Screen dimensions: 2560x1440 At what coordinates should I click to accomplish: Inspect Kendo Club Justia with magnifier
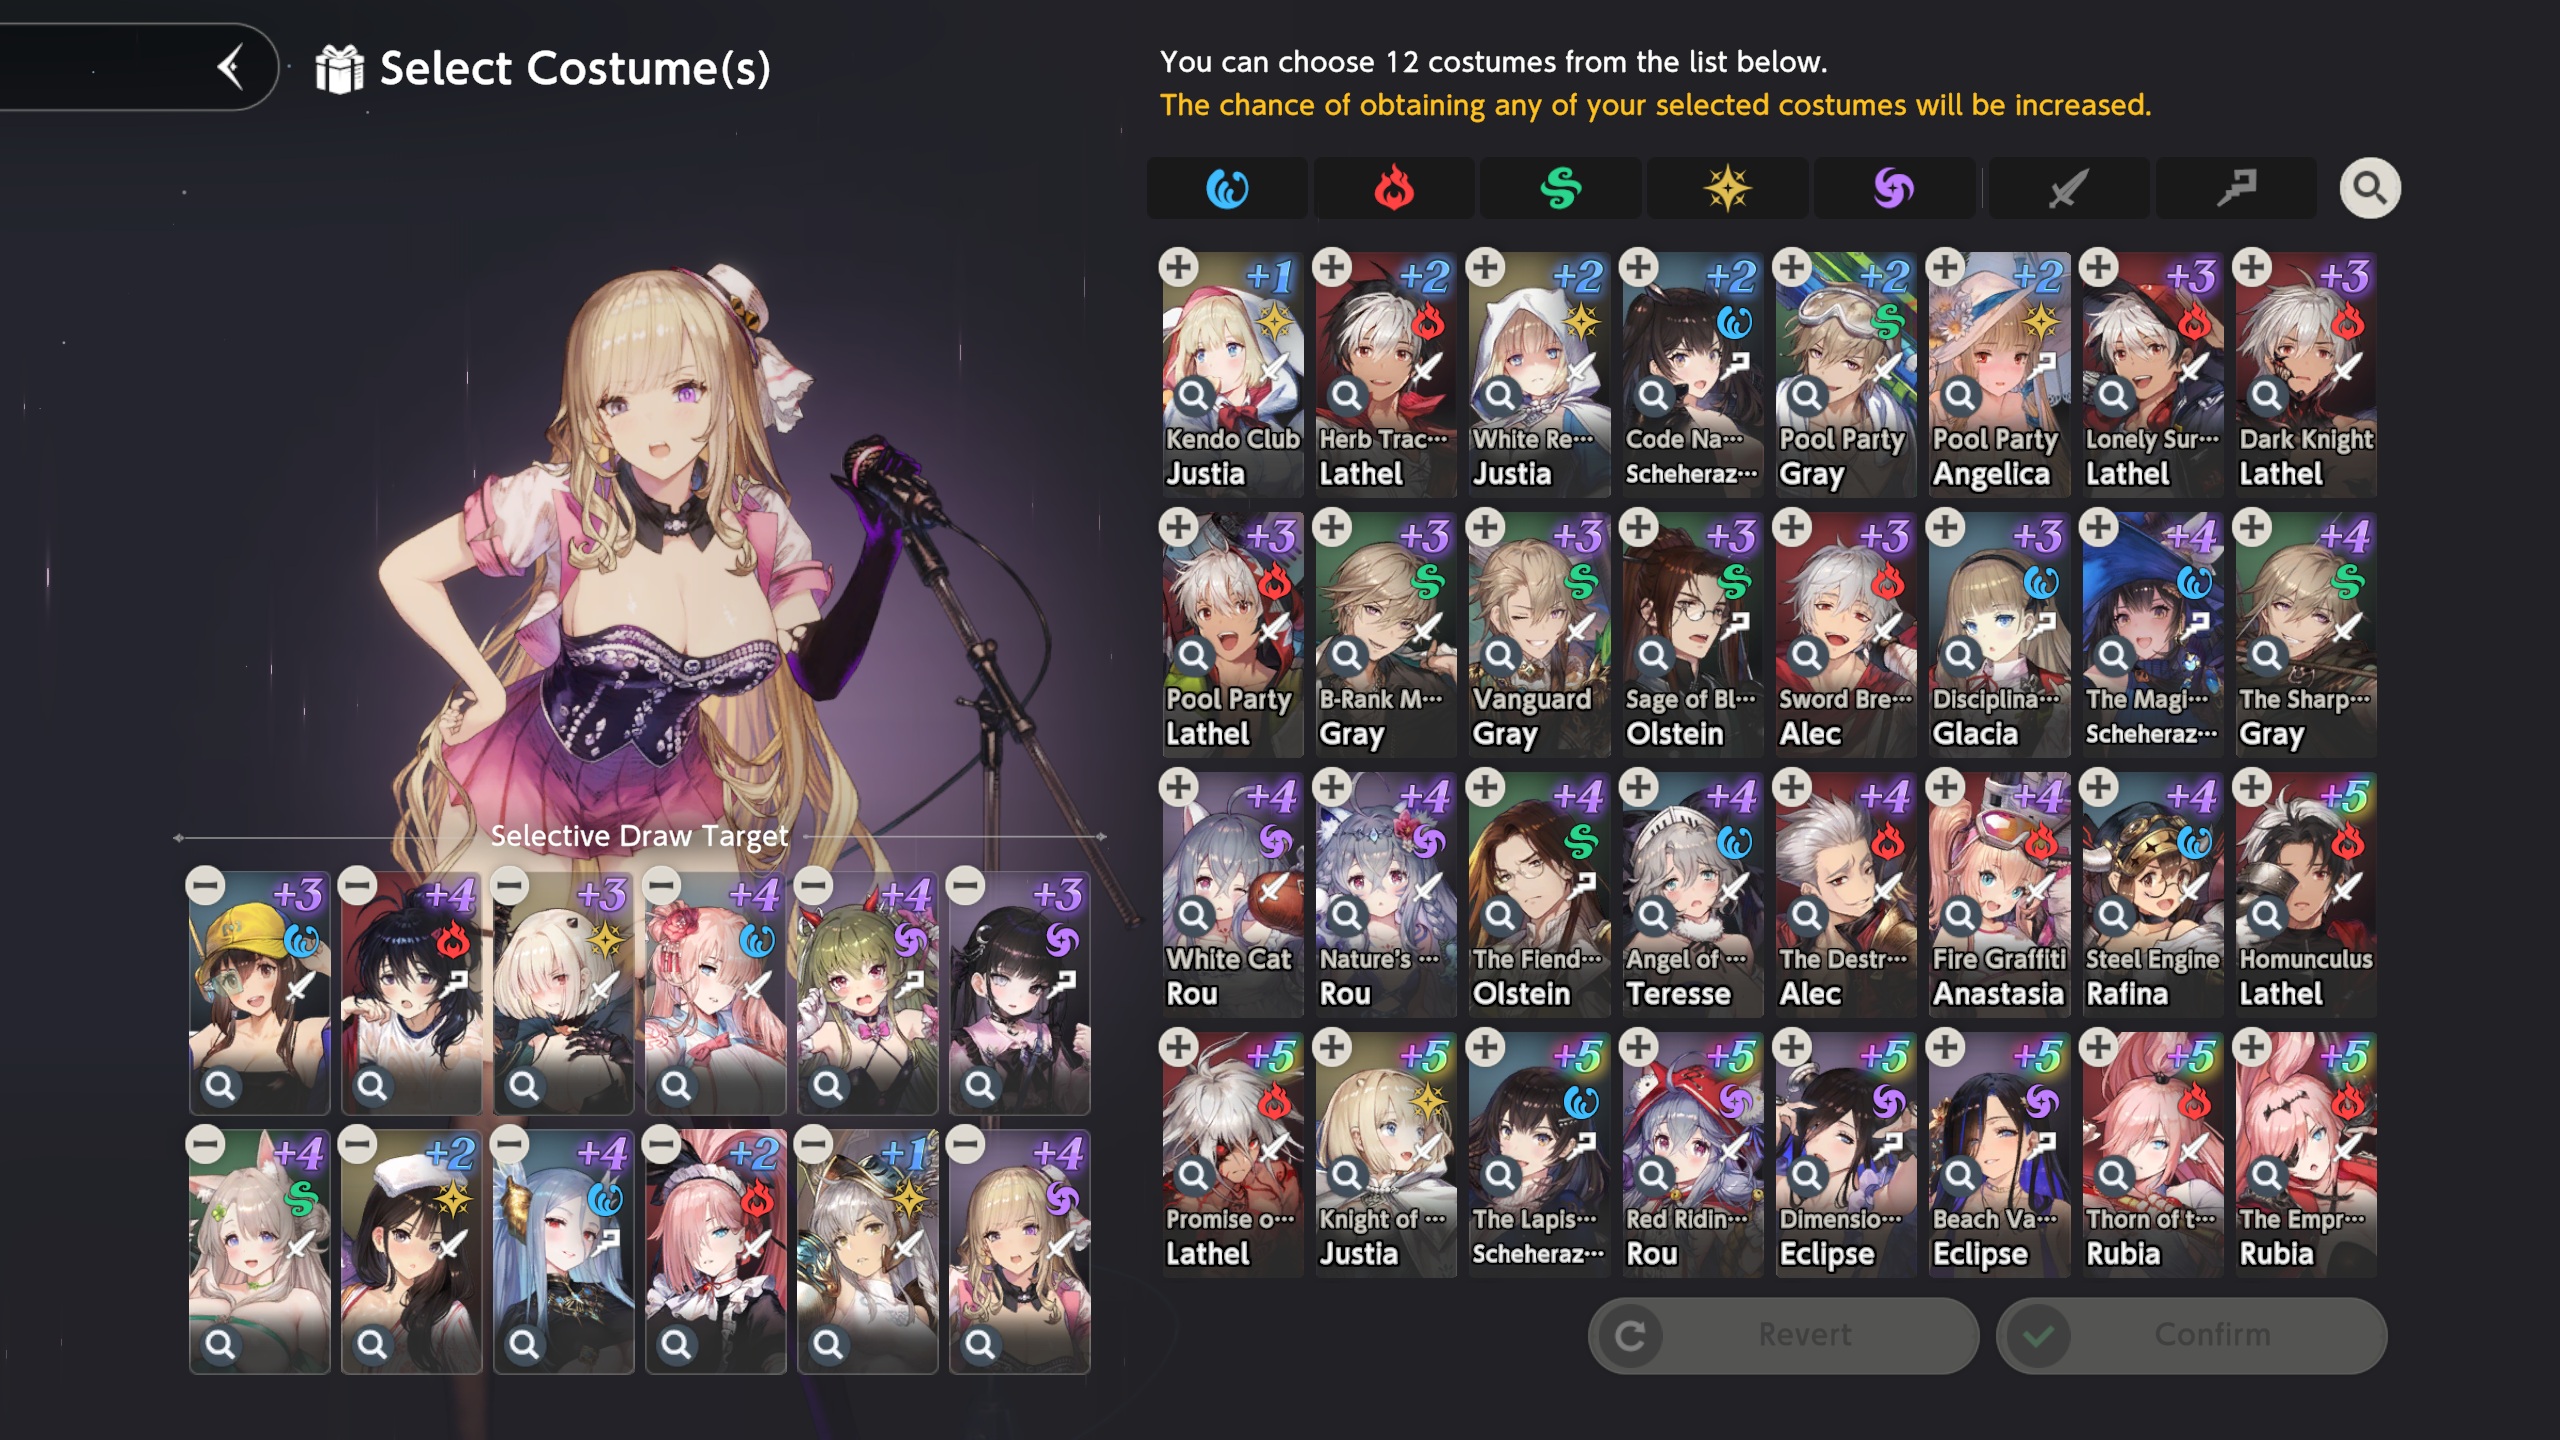point(1194,395)
